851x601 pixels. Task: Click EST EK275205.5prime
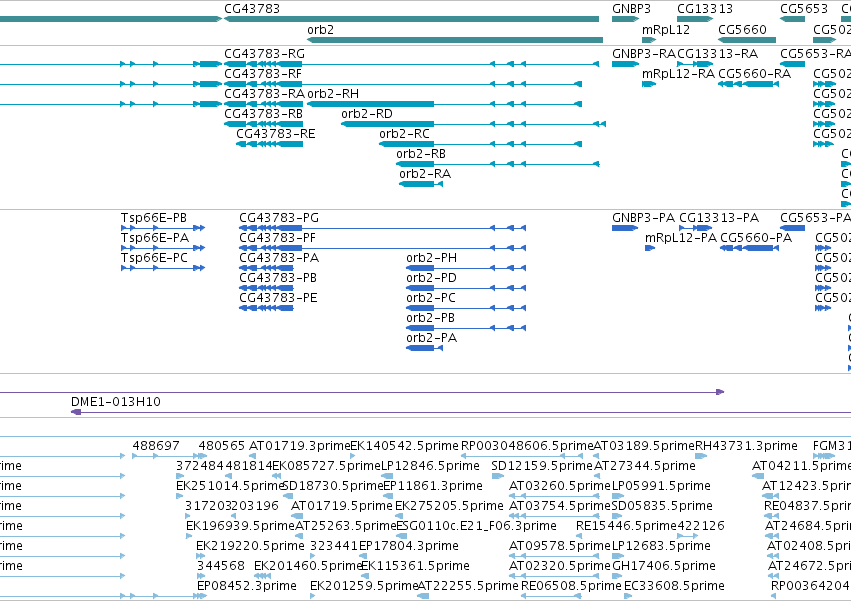click(449, 506)
